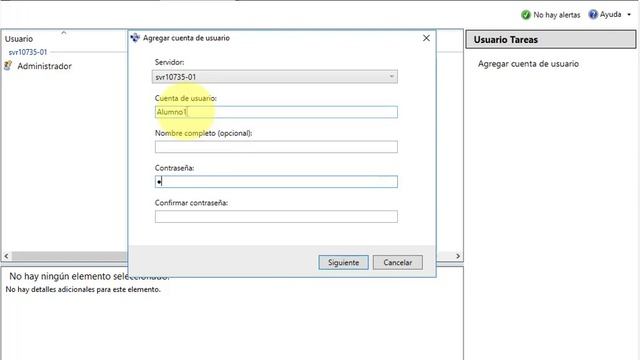Click the "Servidor:" label in the dialog

point(169,62)
